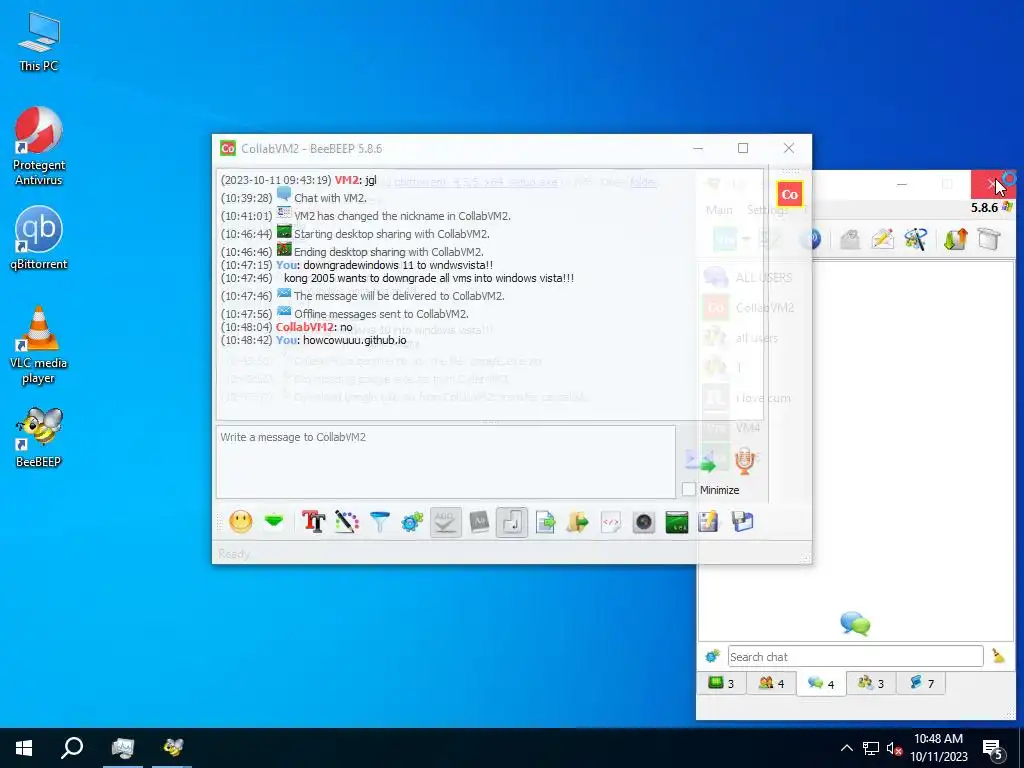1024x768 pixels.
Task: Toggle the dictionary word completer button
Action: click(479, 522)
